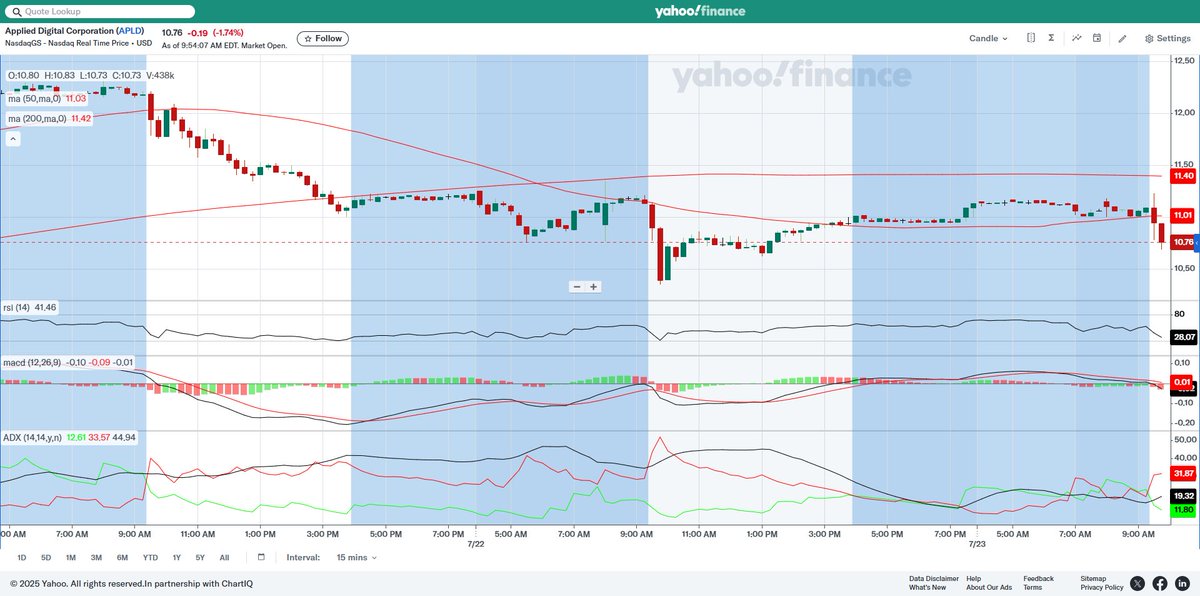The image size is (1200, 596).
Task: Open the custom date range calendar icon
Action: (x=261, y=557)
